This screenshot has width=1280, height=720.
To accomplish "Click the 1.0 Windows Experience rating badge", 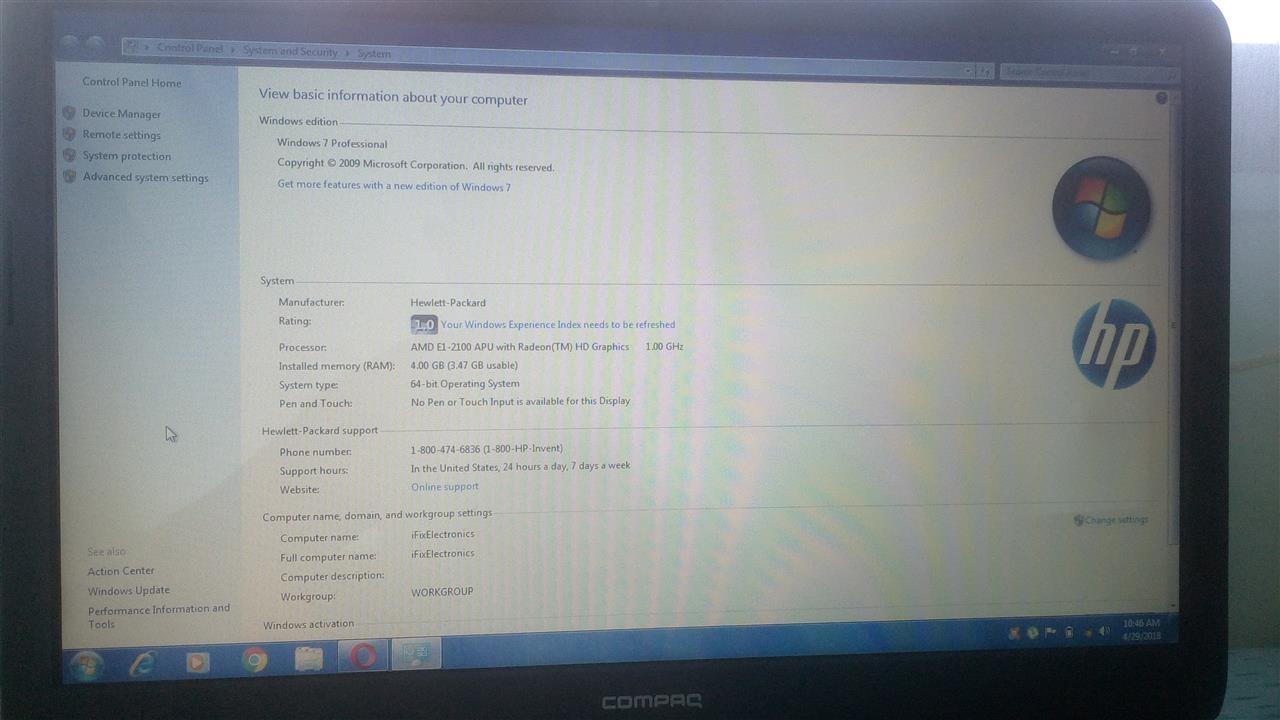I will pyautogui.click(x=424, y=325).
